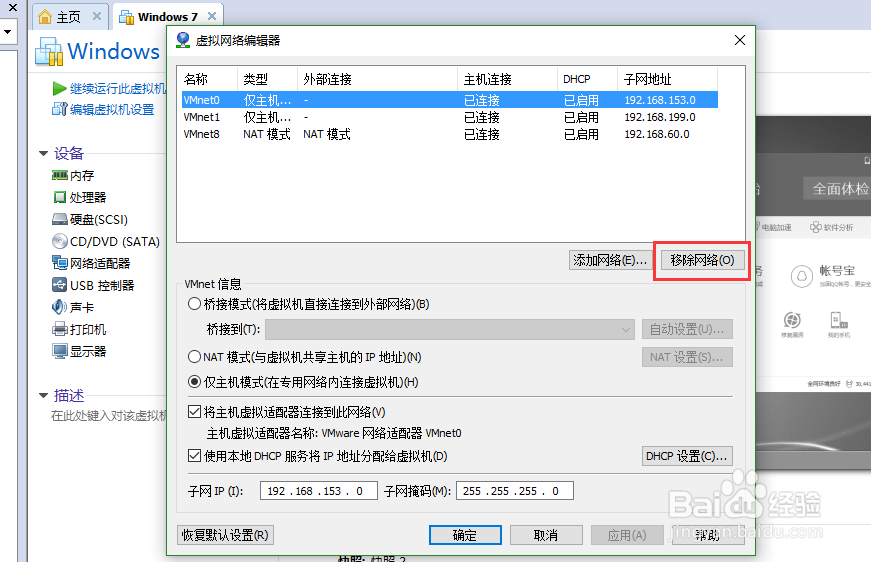Open DHCP 设置(C)... button
Viewport: 871px width, 562px height.
click(687, 456)
